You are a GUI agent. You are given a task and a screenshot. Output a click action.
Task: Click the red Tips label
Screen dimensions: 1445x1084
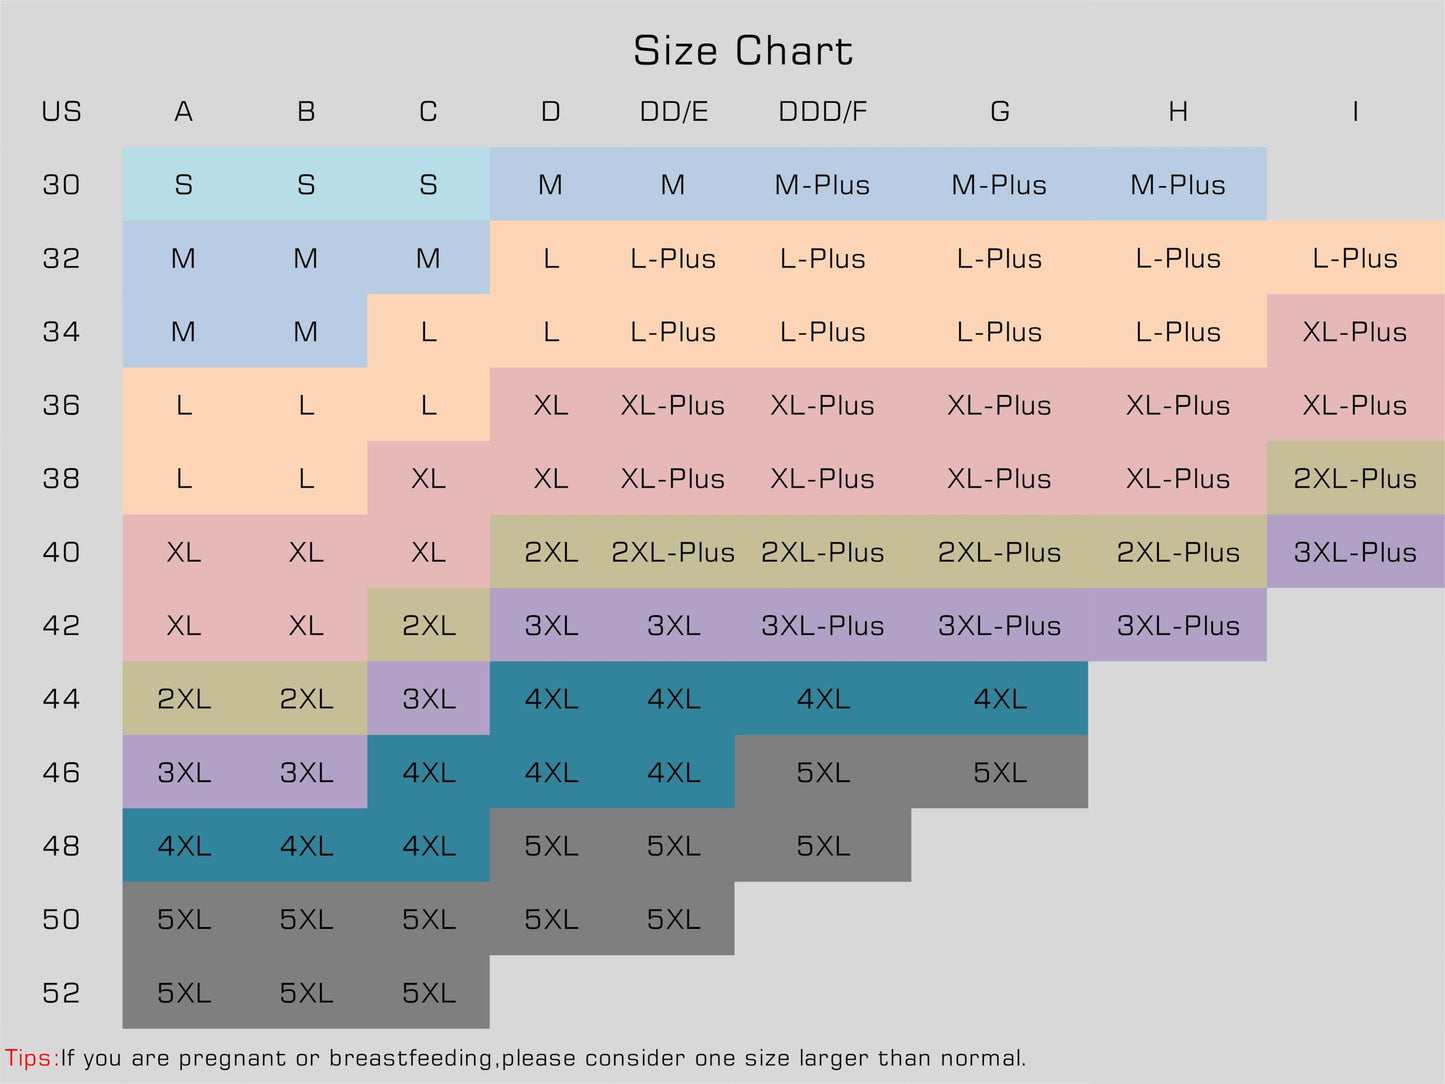31,1058
